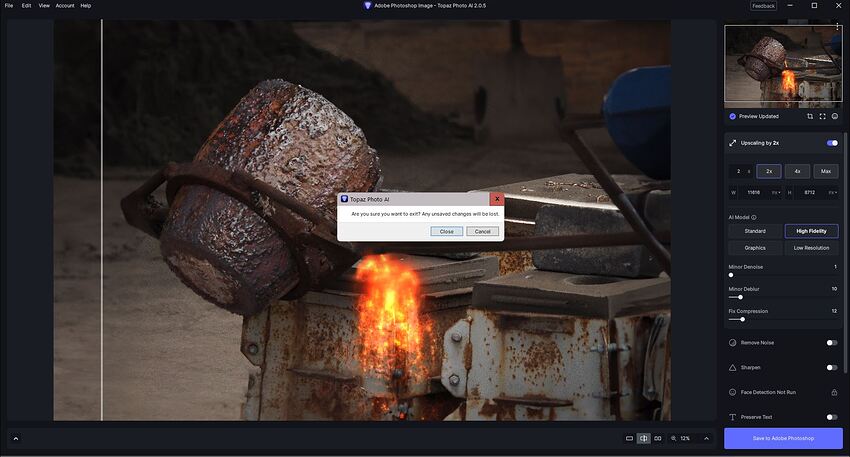Close the exit dialog with red X
Viewport: 850px width, 457px height.
(x=497, y=199)
